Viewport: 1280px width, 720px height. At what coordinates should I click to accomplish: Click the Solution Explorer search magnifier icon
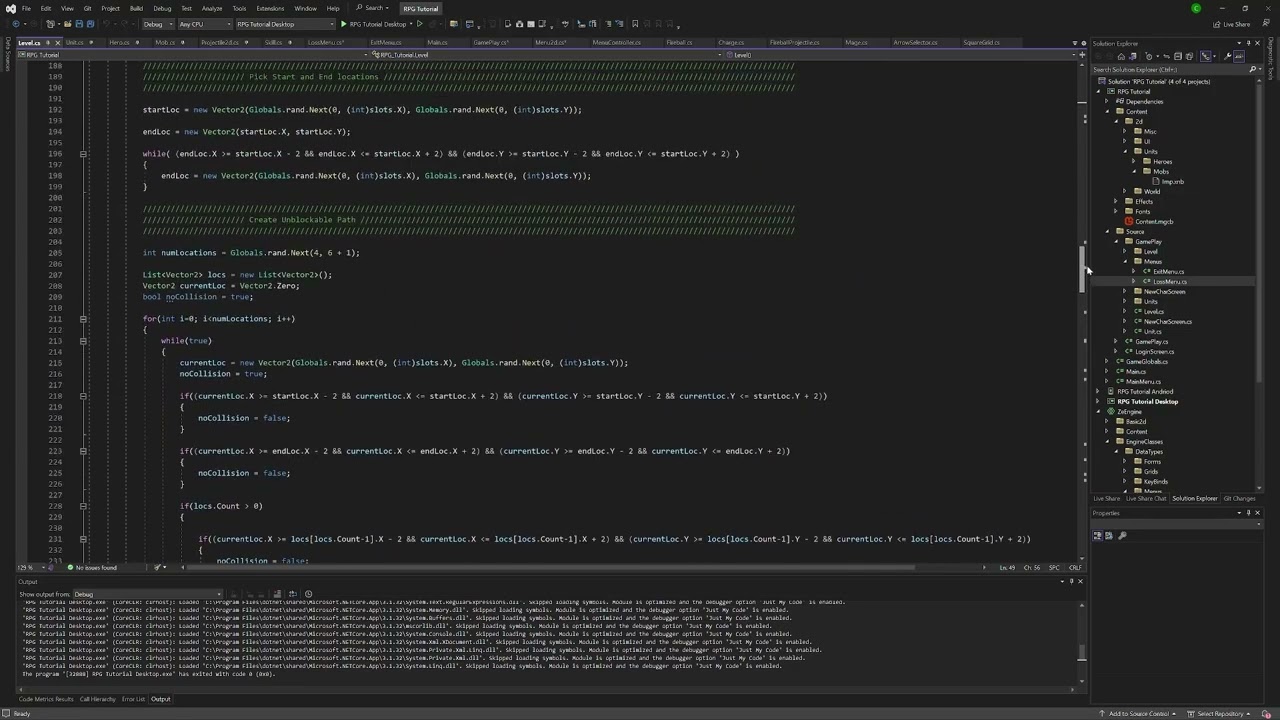[1251, 70]
